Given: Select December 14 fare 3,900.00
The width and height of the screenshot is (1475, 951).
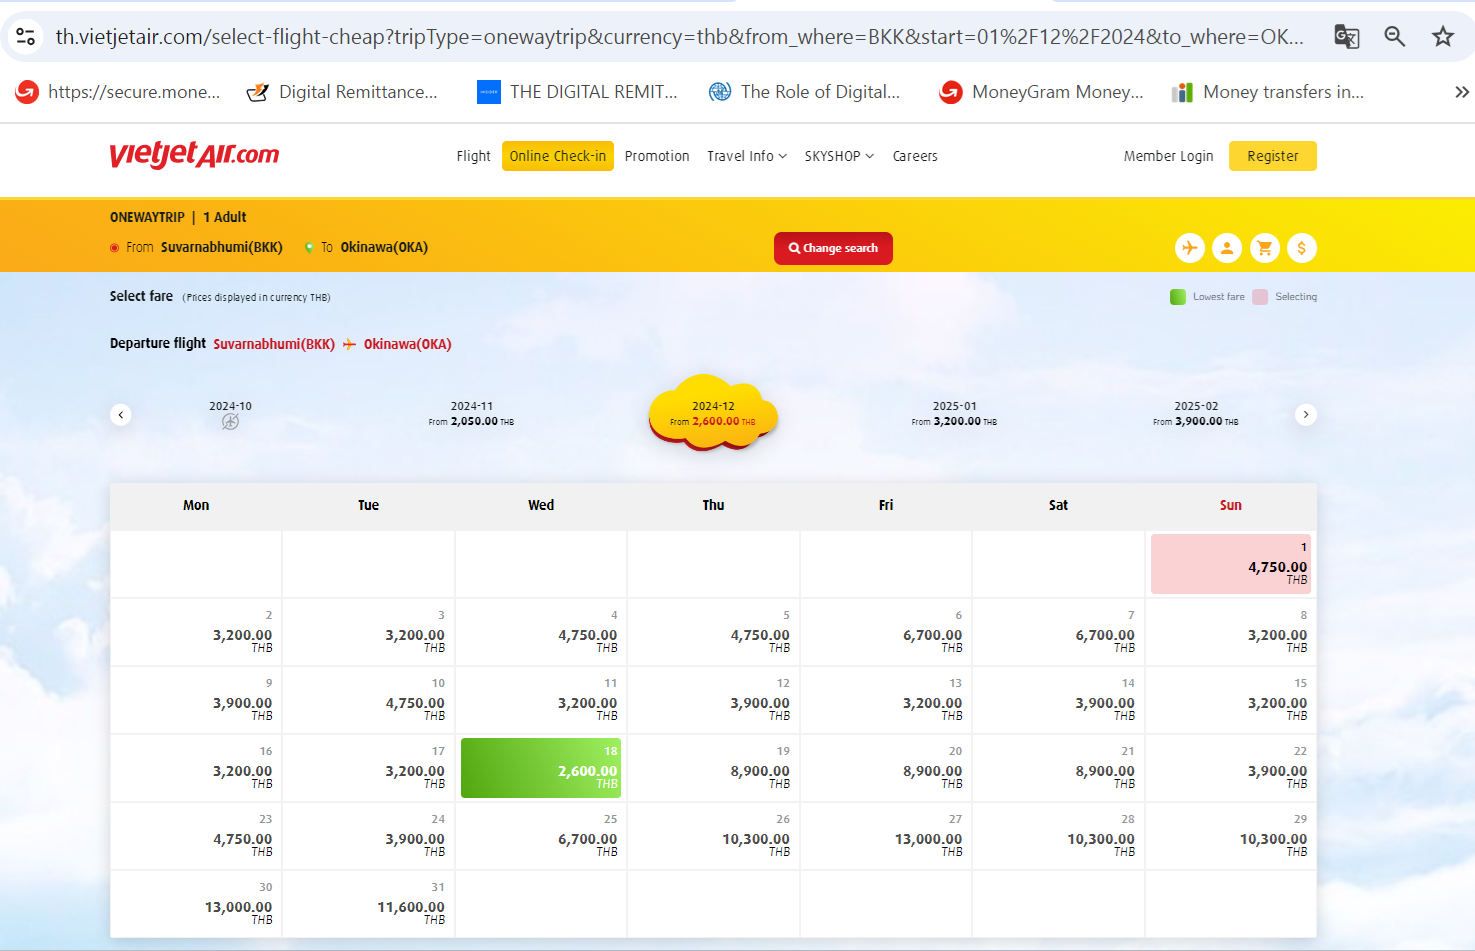Looking at the screenshot, I should (x=1059, y=700).
